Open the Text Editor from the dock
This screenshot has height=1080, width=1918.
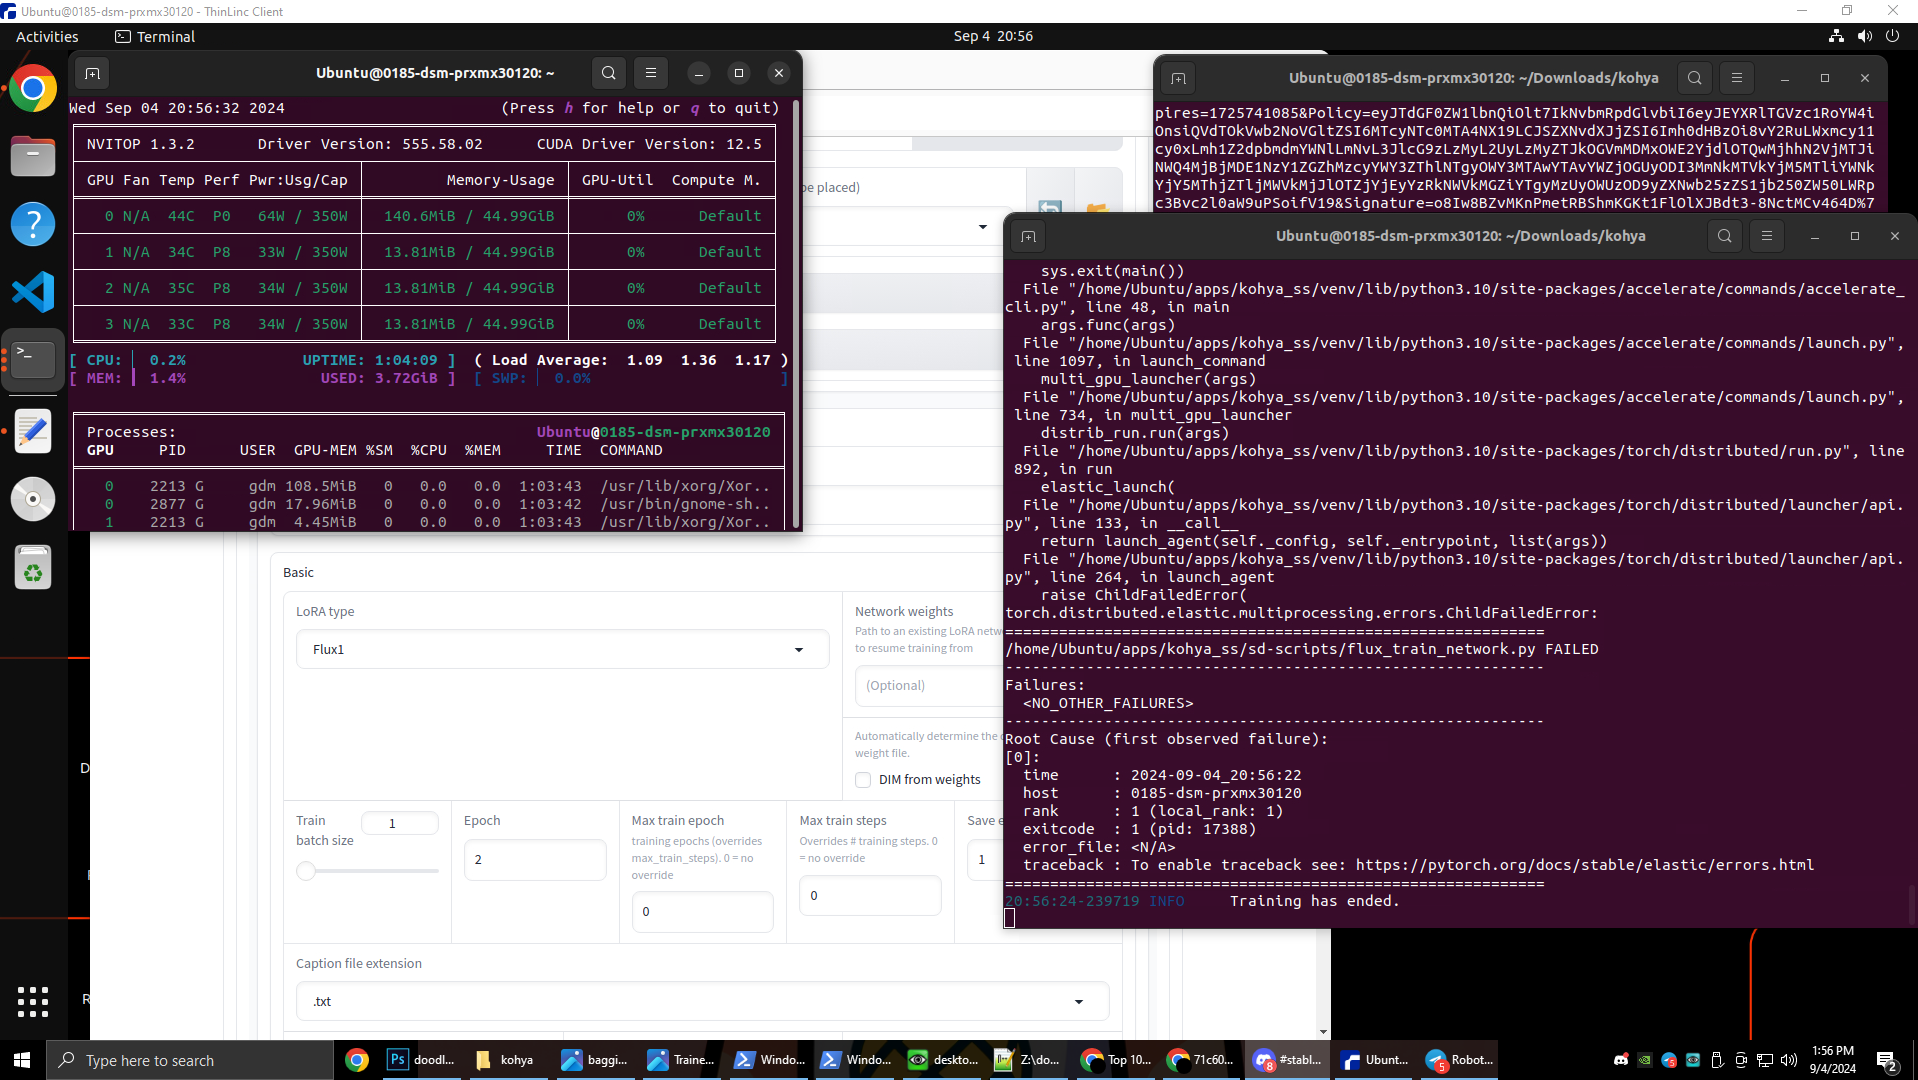[x=33, y=432]
